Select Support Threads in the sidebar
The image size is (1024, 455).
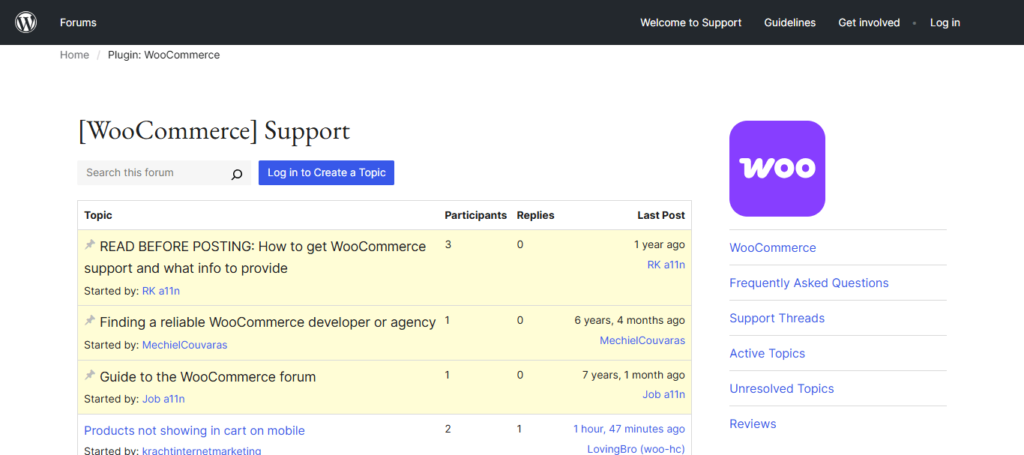click(776, 318)
